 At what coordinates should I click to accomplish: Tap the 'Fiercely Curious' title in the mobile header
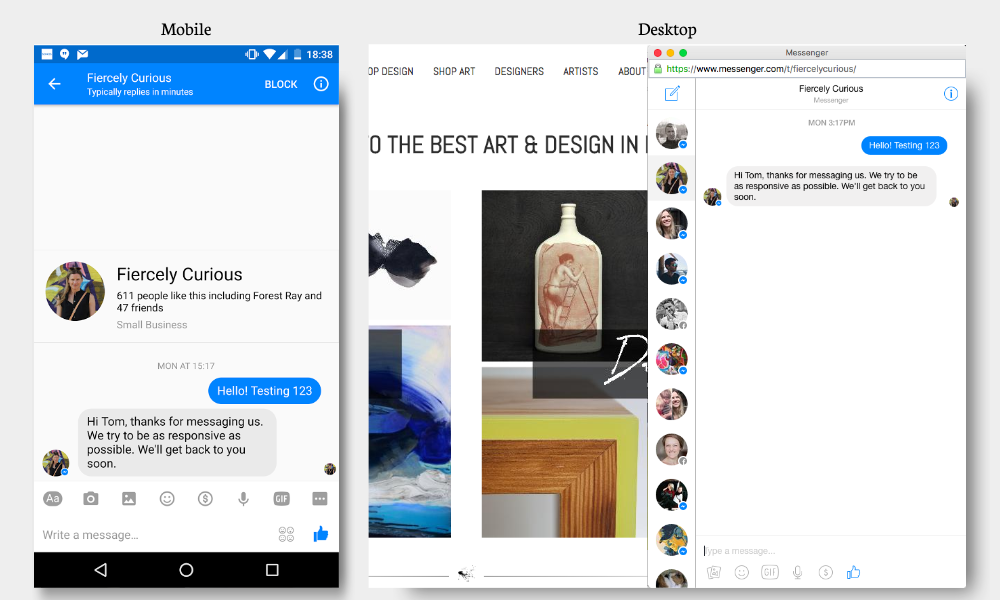pos(129,78)
